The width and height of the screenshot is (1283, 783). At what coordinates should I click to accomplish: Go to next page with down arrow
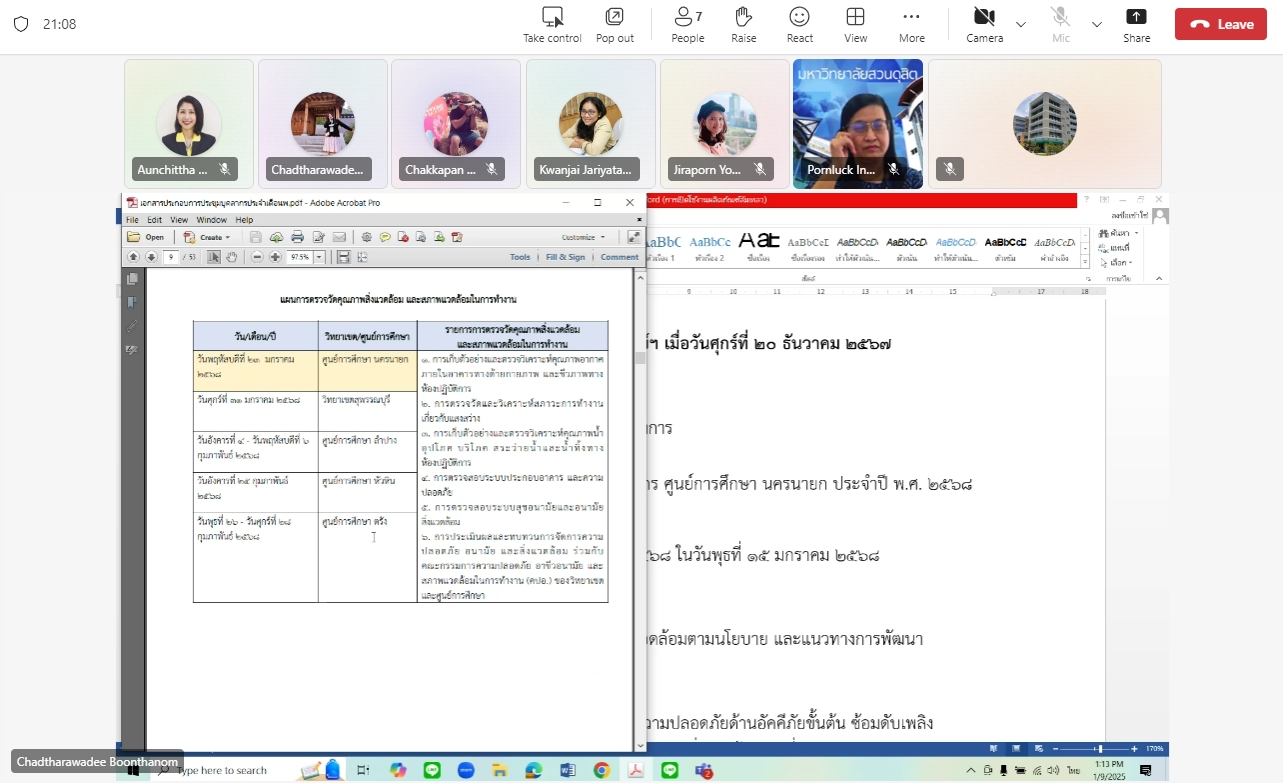(x=151, y=257)
